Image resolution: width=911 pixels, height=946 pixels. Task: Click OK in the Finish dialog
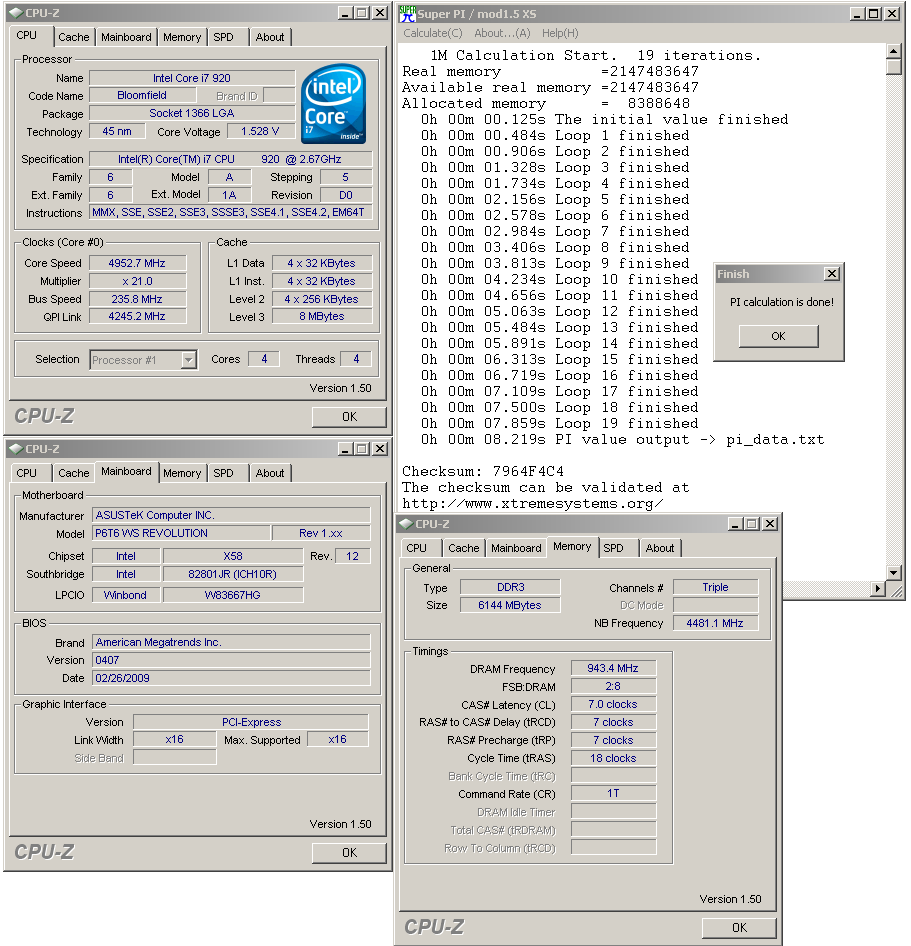tap(778, 336)
